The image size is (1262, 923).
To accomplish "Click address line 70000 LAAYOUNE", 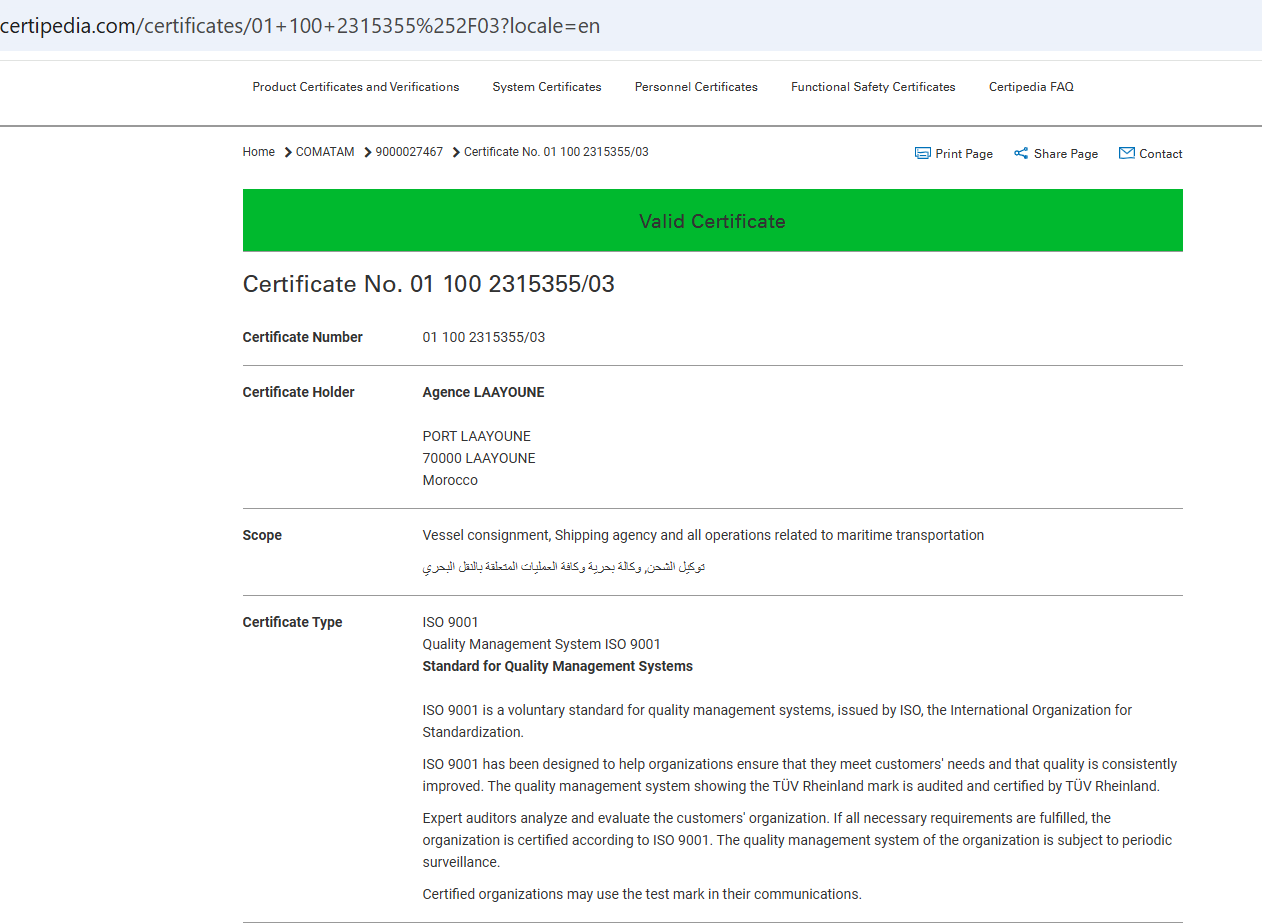I will (479, 458).
